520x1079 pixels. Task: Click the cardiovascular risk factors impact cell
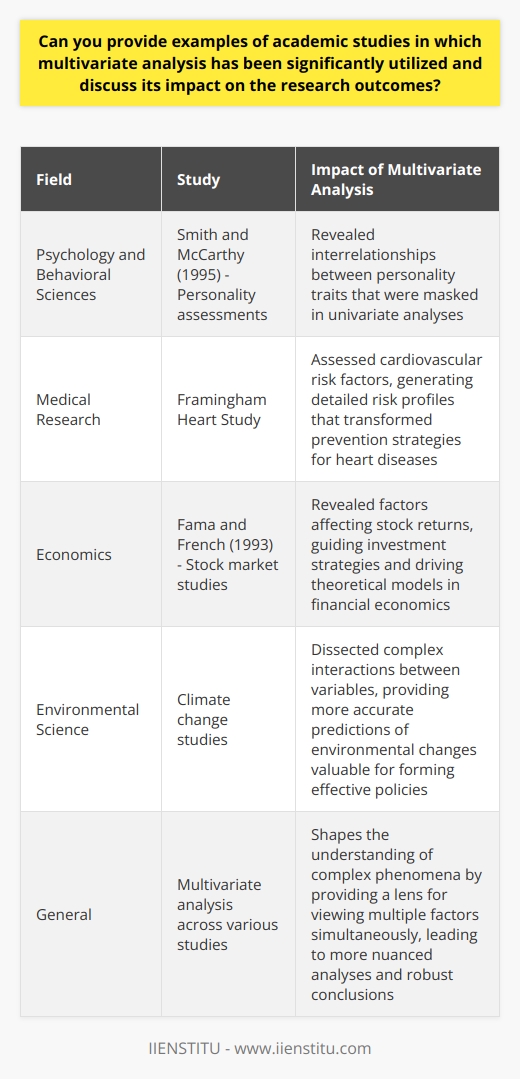tap(397, 408)
